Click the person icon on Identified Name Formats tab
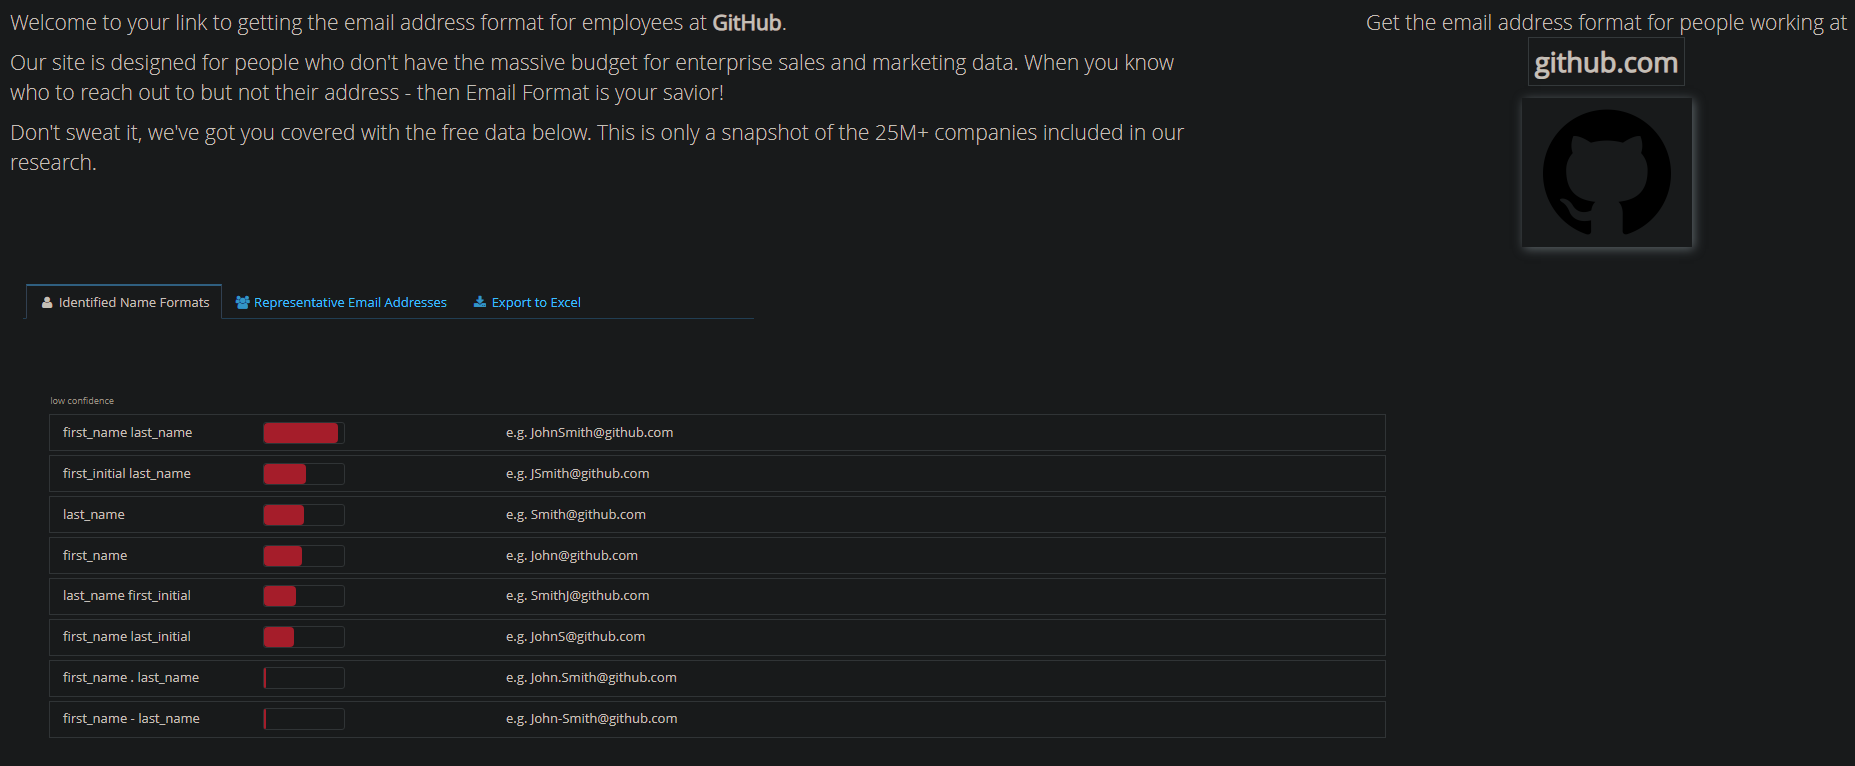Image resolution: width=1855 pixels, height=766 pixels. pos(47,302)
